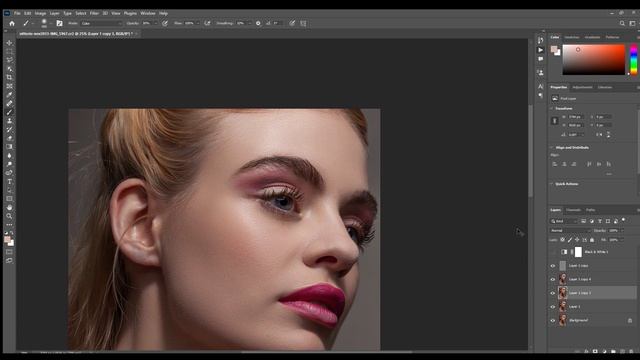The height and width of the screenshot is (360, 640).
Task: Hide the Background layer
Action: tap(553, 320)
